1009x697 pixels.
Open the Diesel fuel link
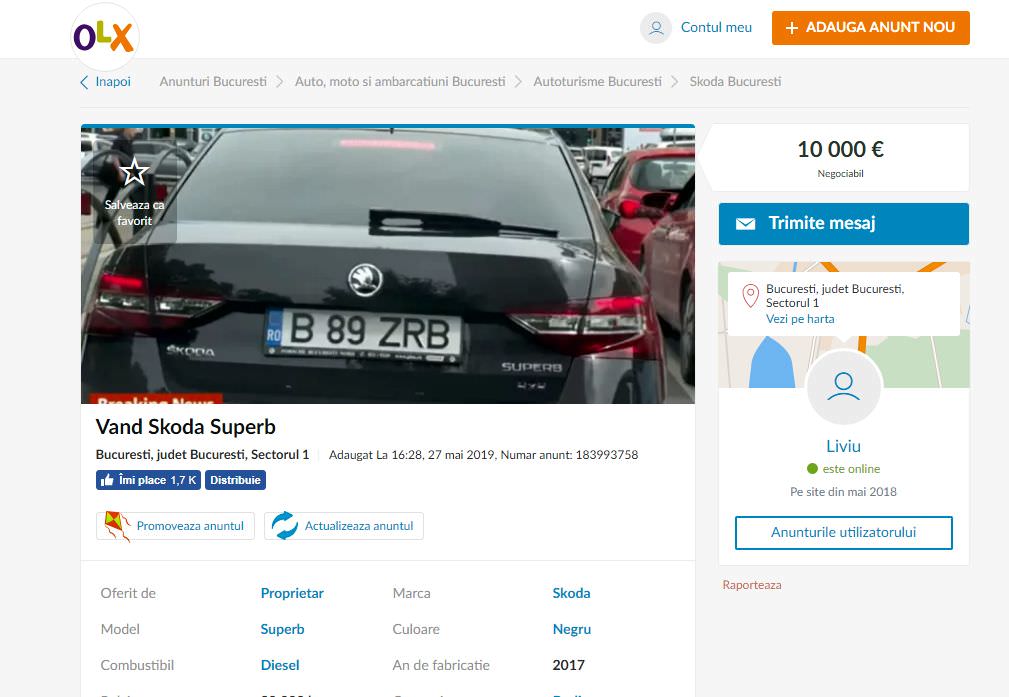coord(280,665)
